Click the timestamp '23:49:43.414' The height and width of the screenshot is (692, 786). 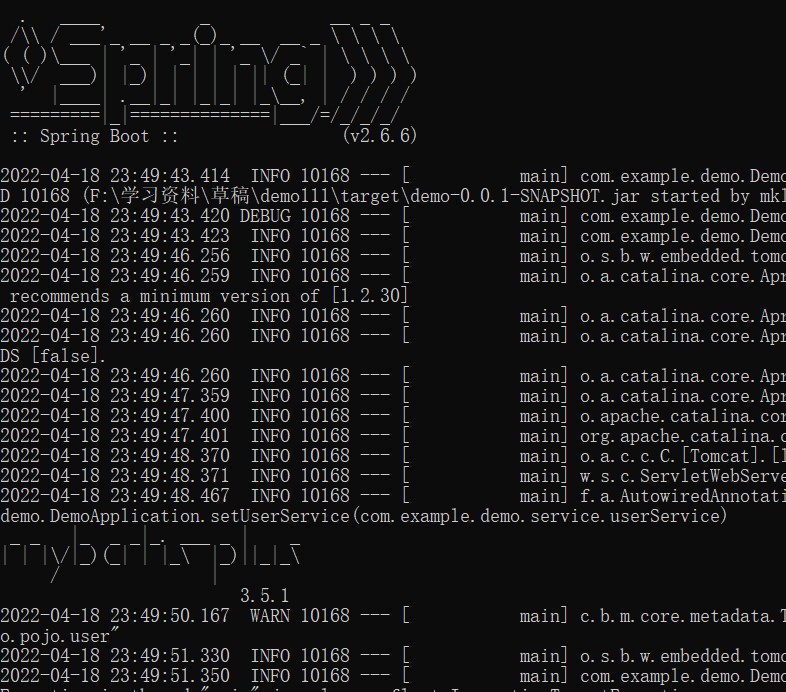pos(170,176)
